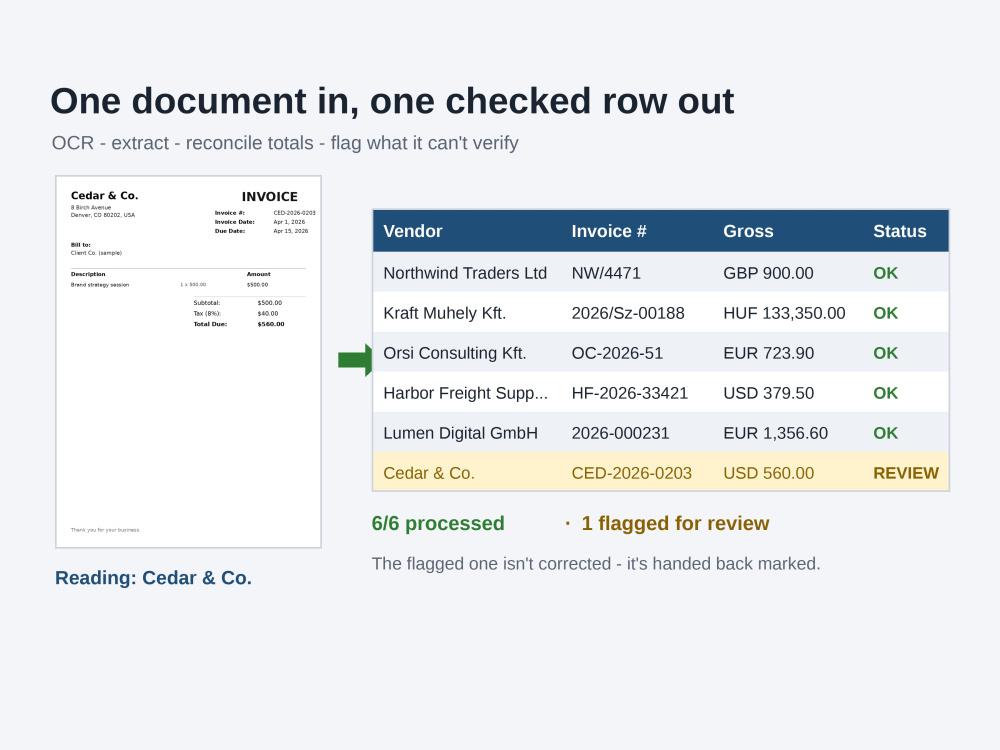Click the due date 'Apr 15, 2026'
This screenshot has width=1000, height=750.
pyautogui.click(x=290, y=231)
